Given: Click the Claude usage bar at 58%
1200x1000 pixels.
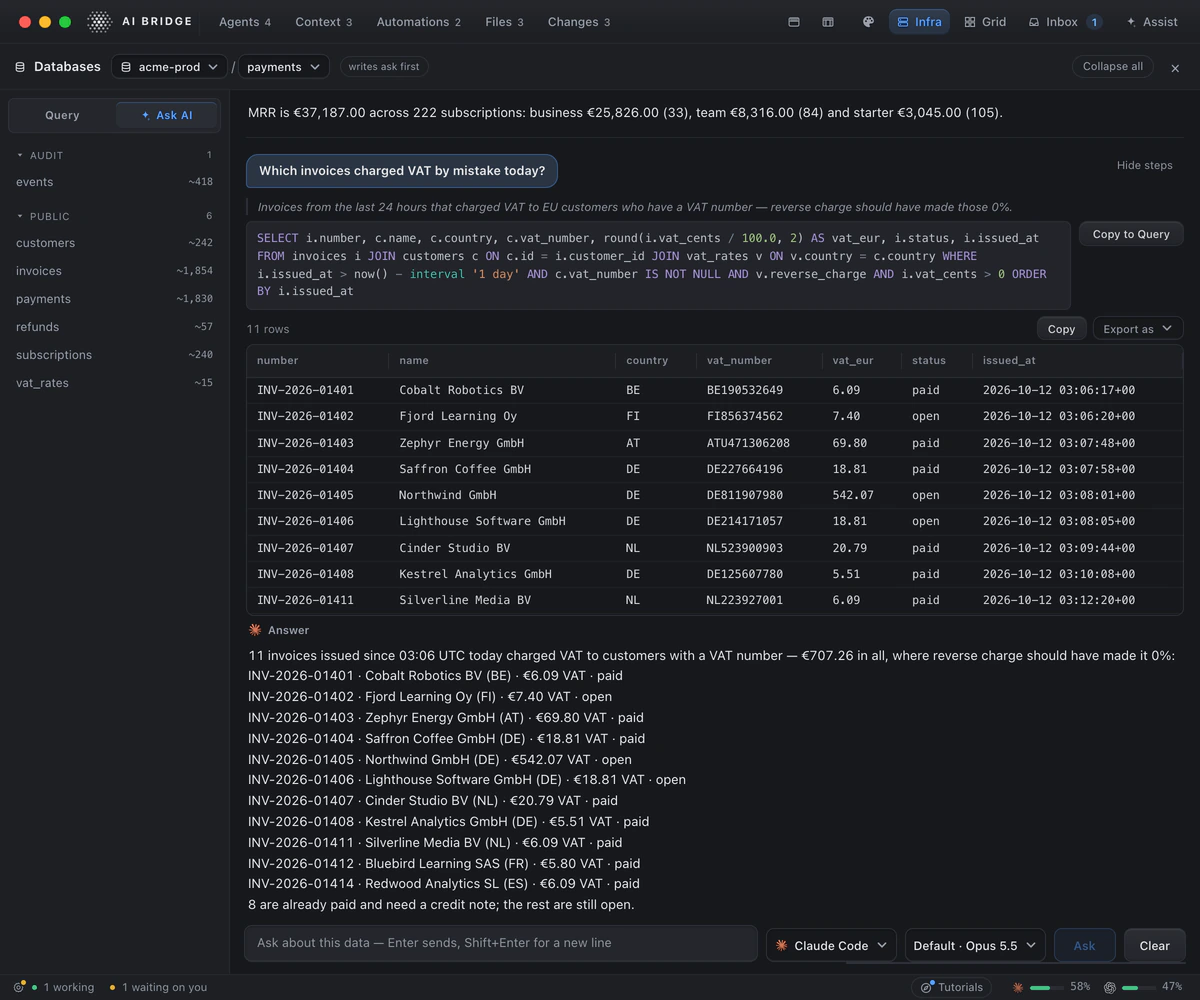Looking at the screenshot, I should (x=1046, y=987).
